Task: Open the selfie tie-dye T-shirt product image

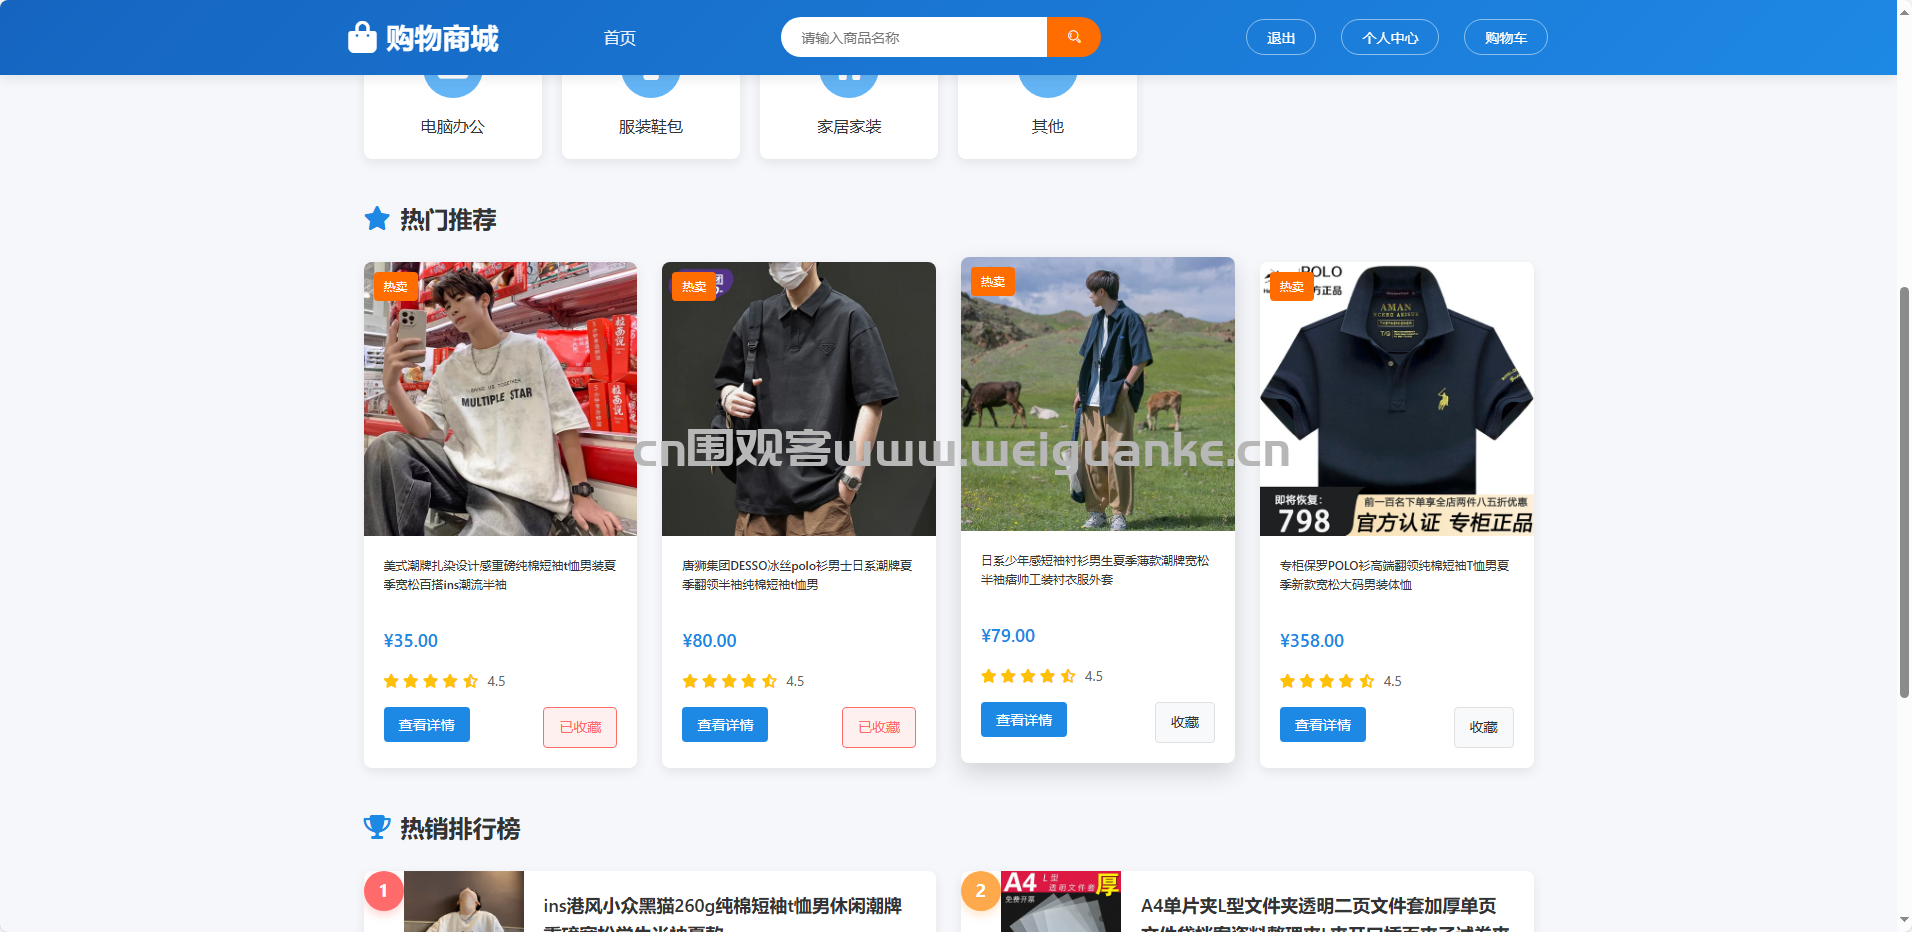Action: pos(500,399)
